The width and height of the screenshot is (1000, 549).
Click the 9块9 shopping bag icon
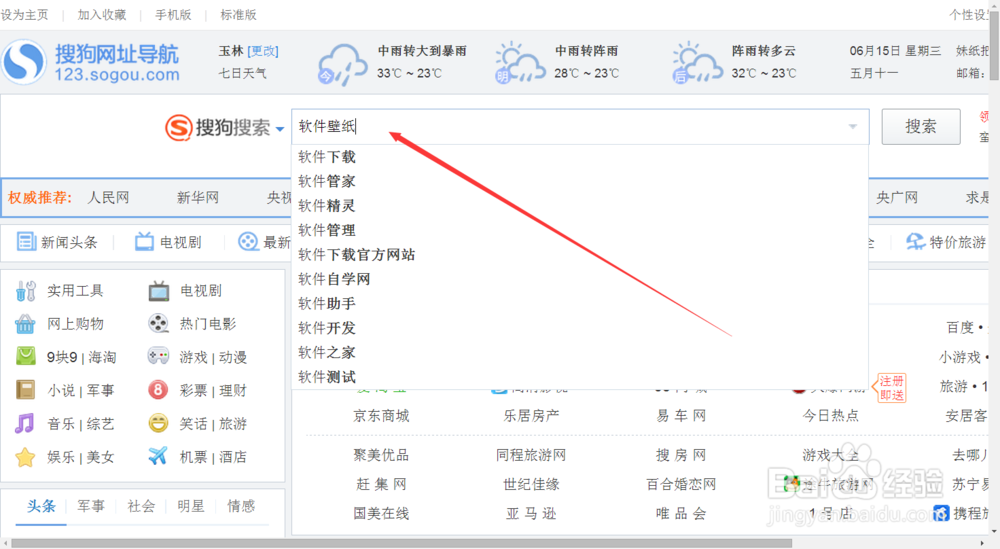point(26,356)
